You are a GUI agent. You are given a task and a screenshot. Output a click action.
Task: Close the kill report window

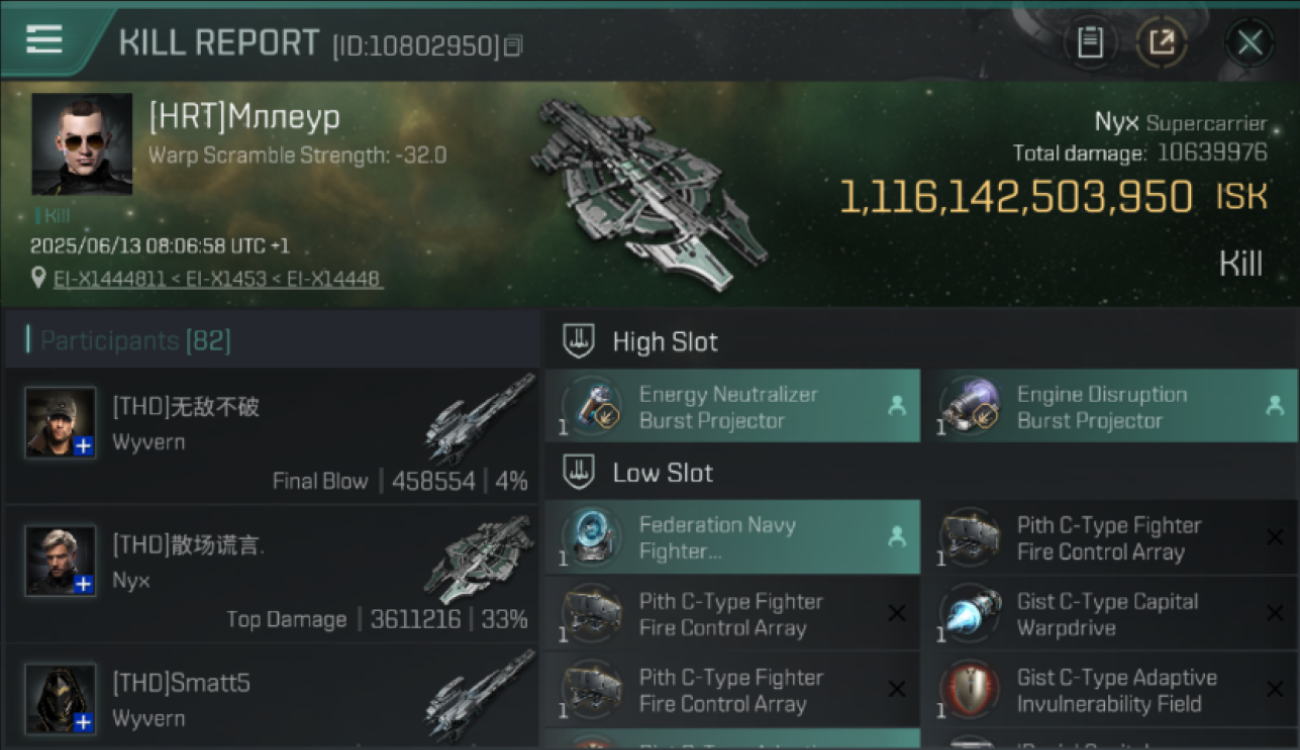tap(1249, 42)
